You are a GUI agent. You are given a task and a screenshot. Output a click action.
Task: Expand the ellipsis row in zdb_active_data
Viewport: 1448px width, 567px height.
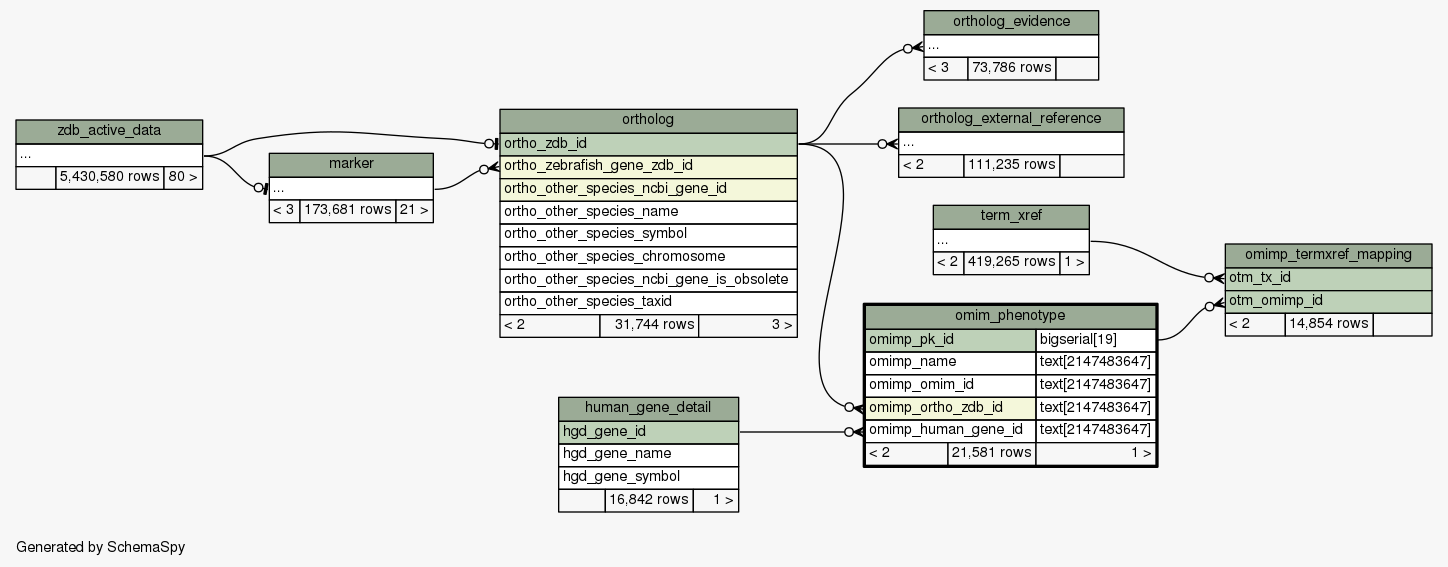click(109, 155)
